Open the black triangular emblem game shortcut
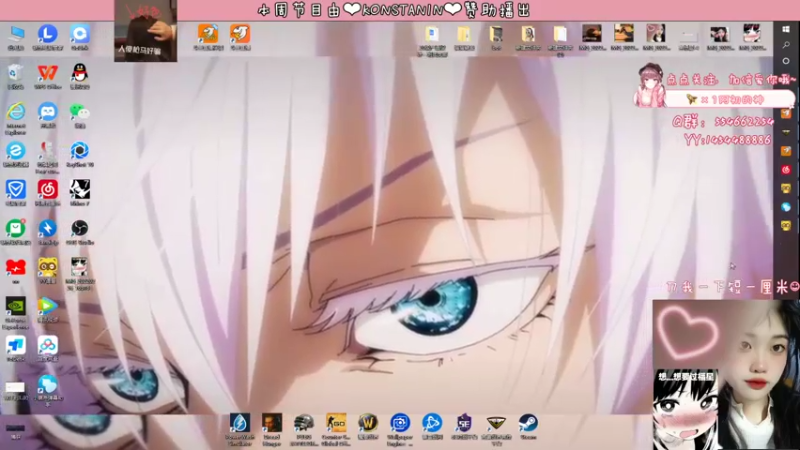Viewport: 800px width, 450px height. [496, 423]
